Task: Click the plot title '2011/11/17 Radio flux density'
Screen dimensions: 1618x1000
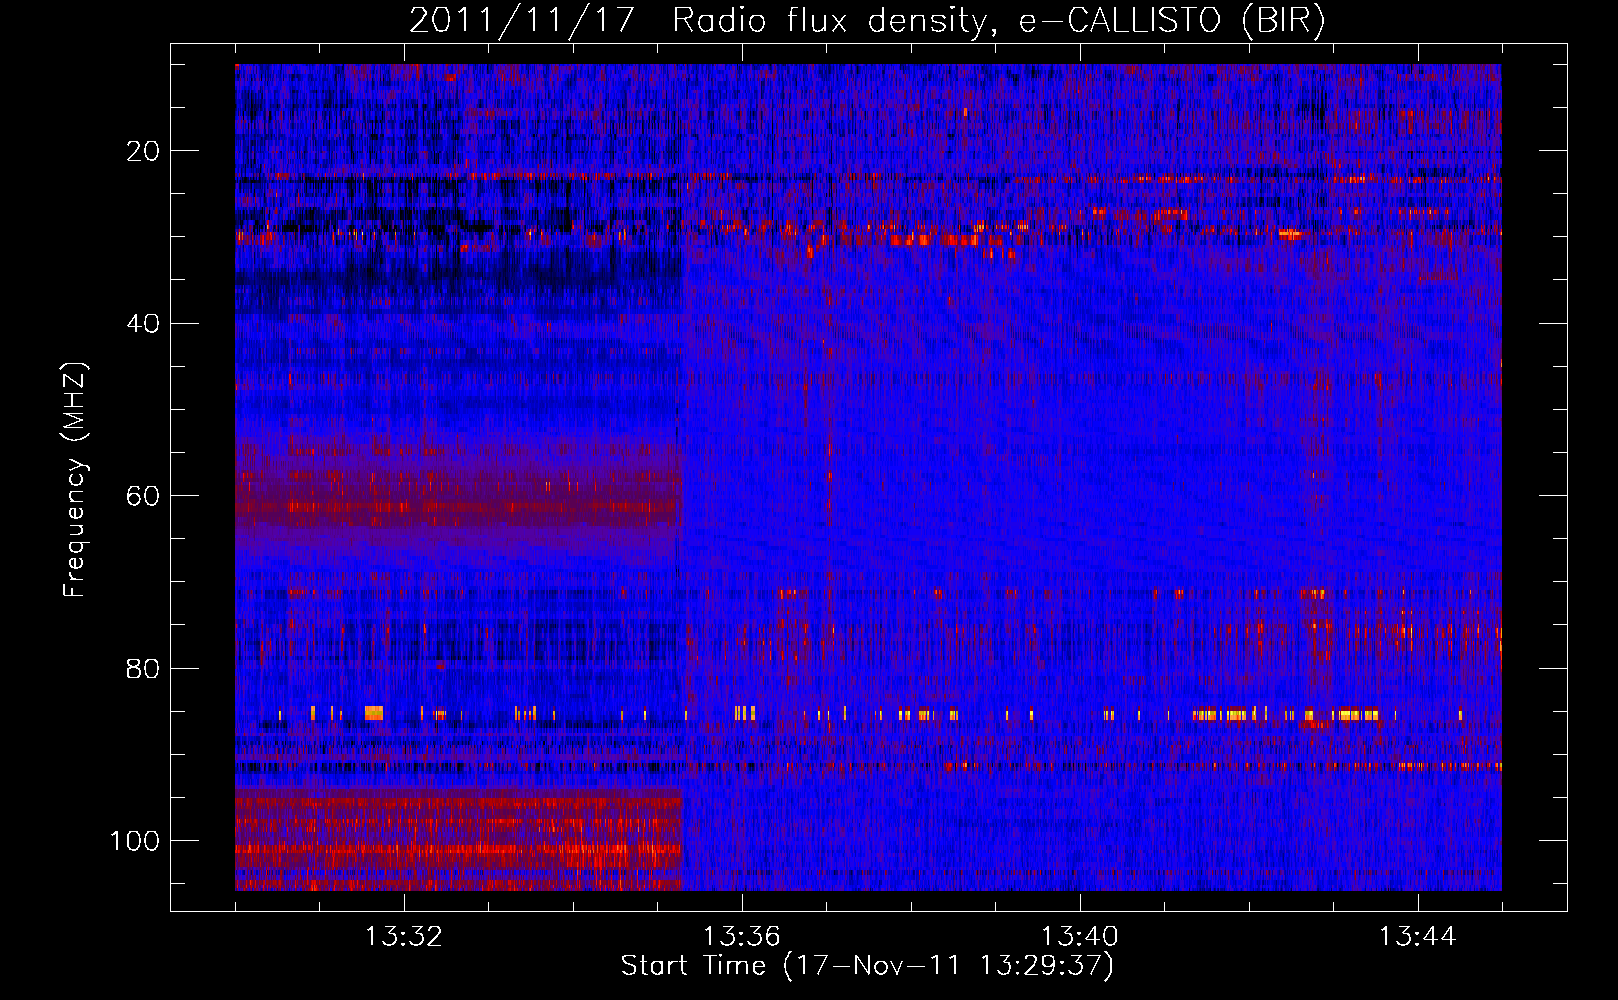Action: pos(867,21)
